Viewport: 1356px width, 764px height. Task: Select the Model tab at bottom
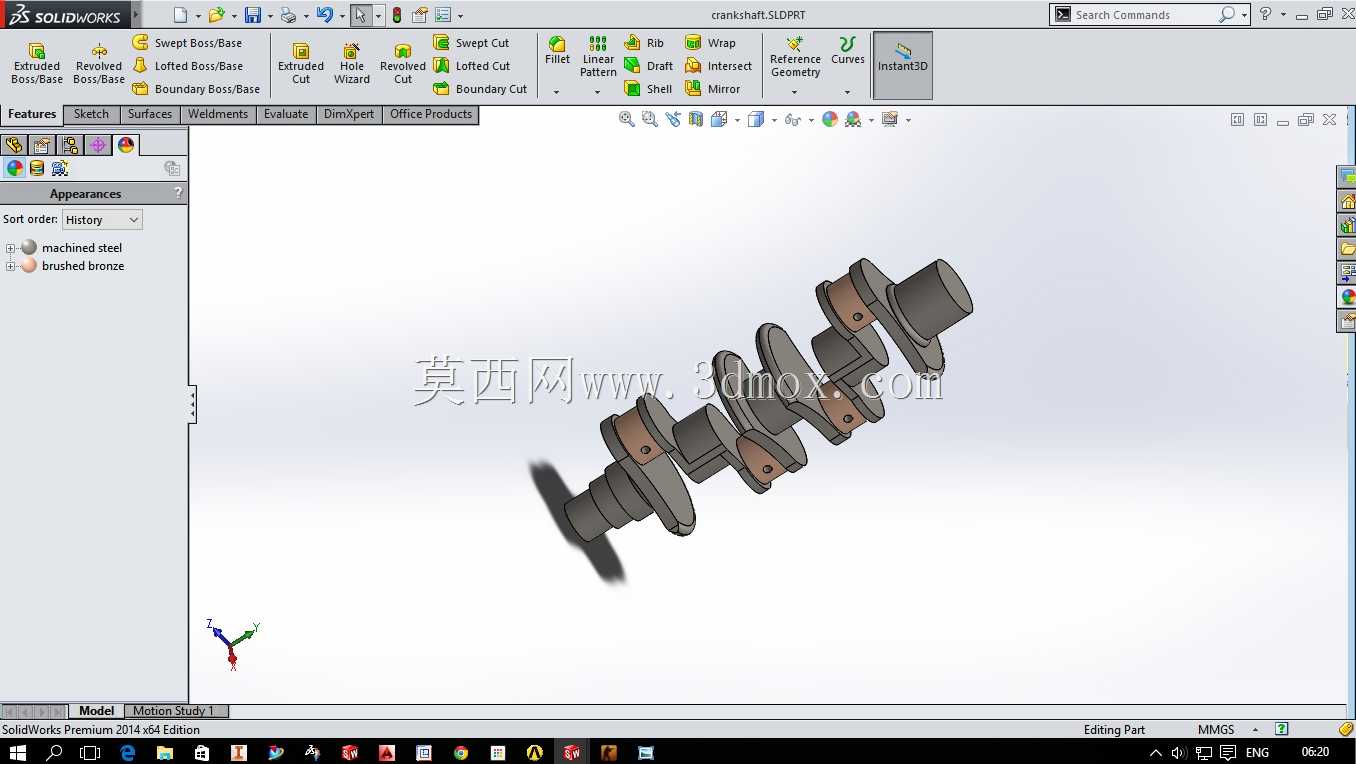pyautogui.click(x=96, y=711)
